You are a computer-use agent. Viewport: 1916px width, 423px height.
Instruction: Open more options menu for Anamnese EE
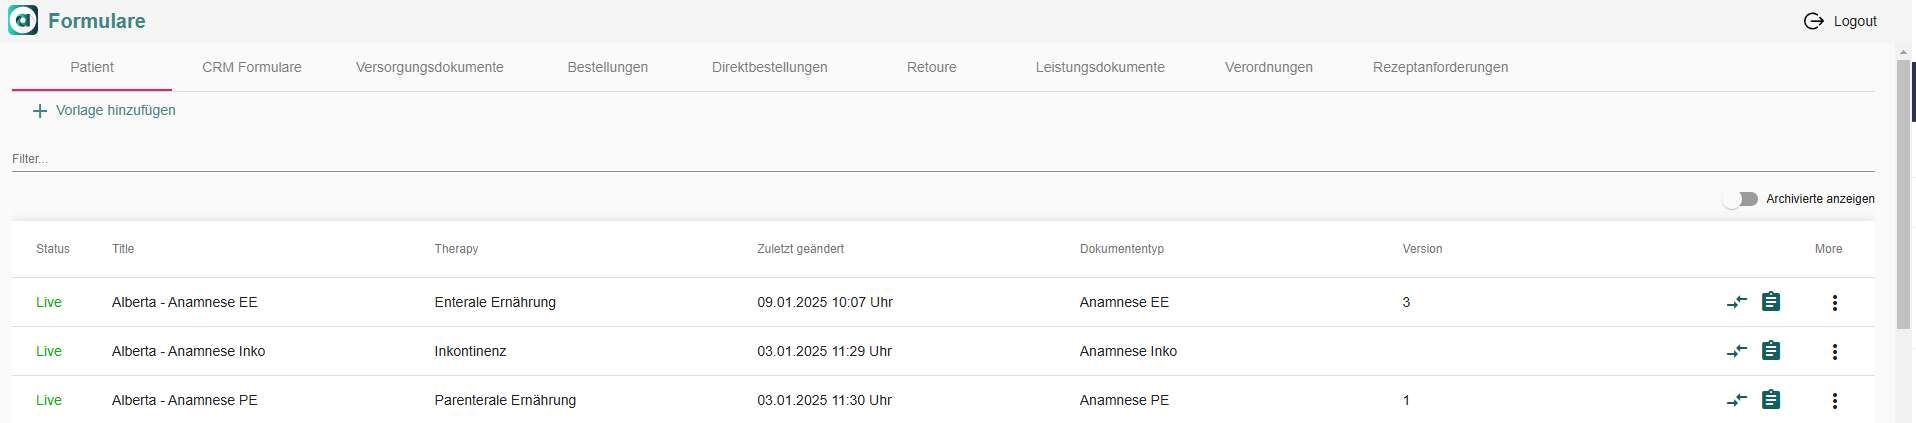[x=1834, y=302]
